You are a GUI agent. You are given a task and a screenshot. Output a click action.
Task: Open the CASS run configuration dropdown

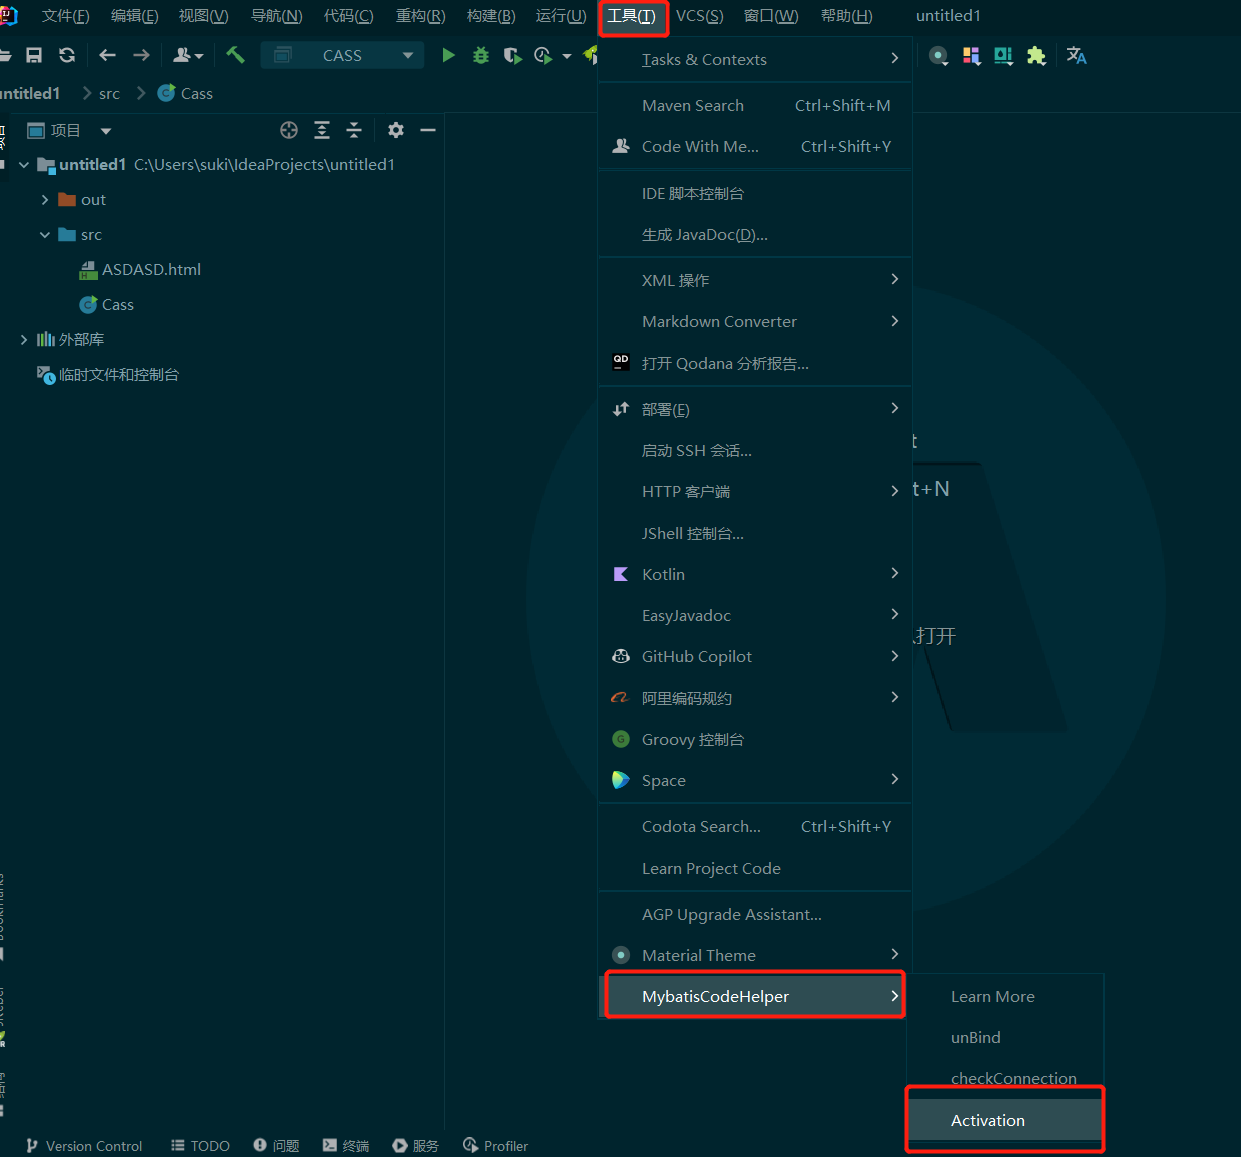click(342, 55)
